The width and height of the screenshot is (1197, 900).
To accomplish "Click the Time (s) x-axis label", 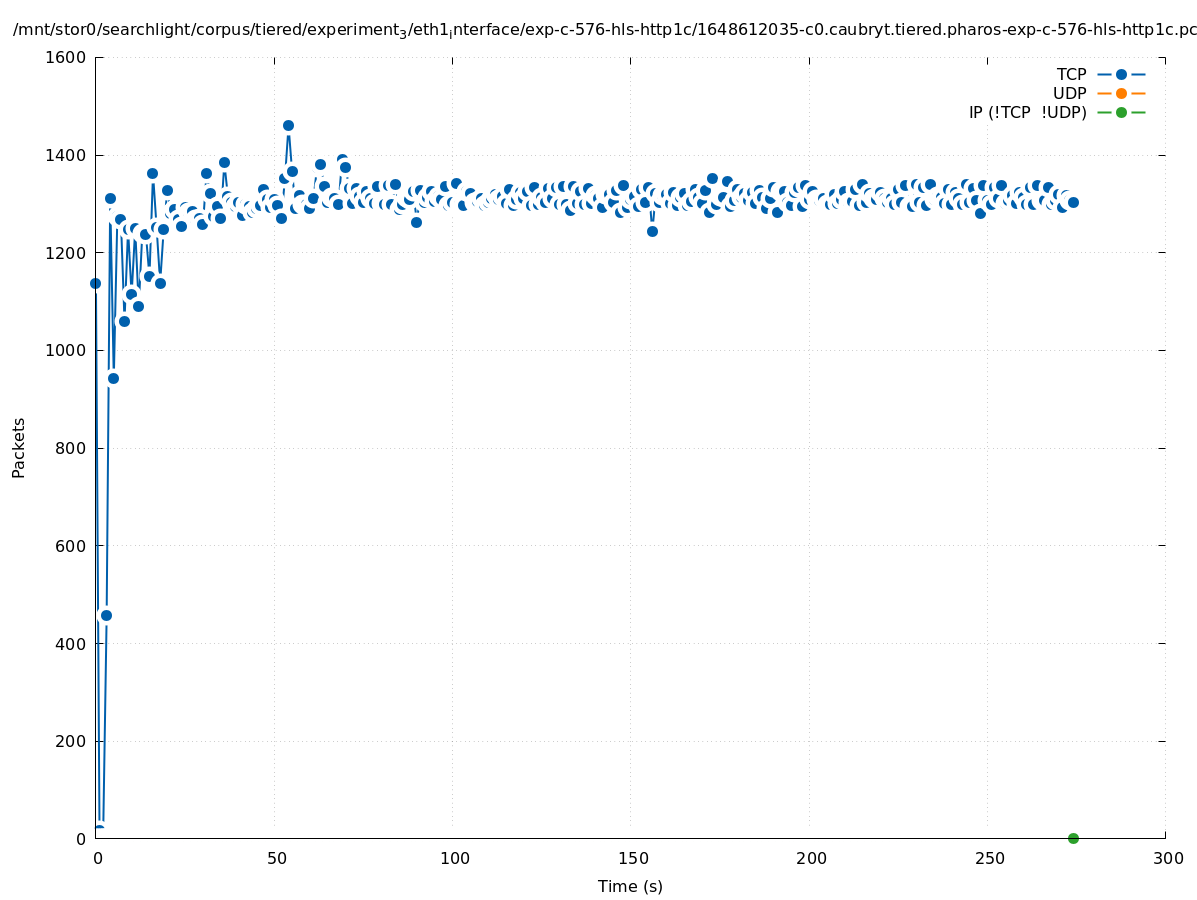I will coord(630,886).
